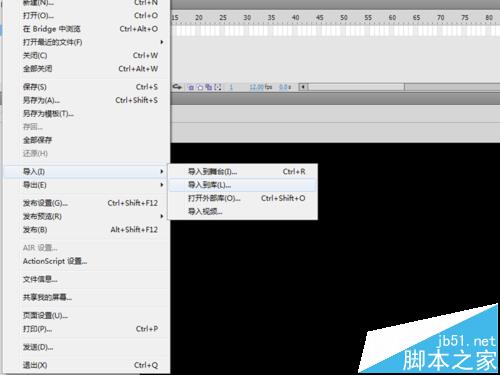Image resolution: width=500 pixels, height=375 pixels.
Task: Choose 发送(D)... menu item
Action: point(87,347)
